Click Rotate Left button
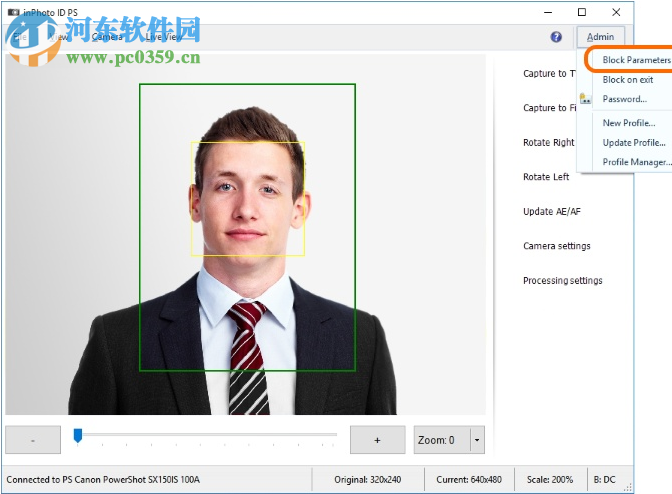This screenshot has height=494, width=672. click(x=546, y=177)
